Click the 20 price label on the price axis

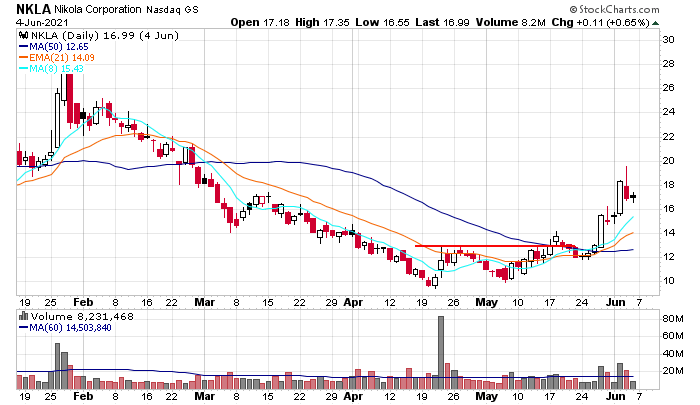click(668, 161)
